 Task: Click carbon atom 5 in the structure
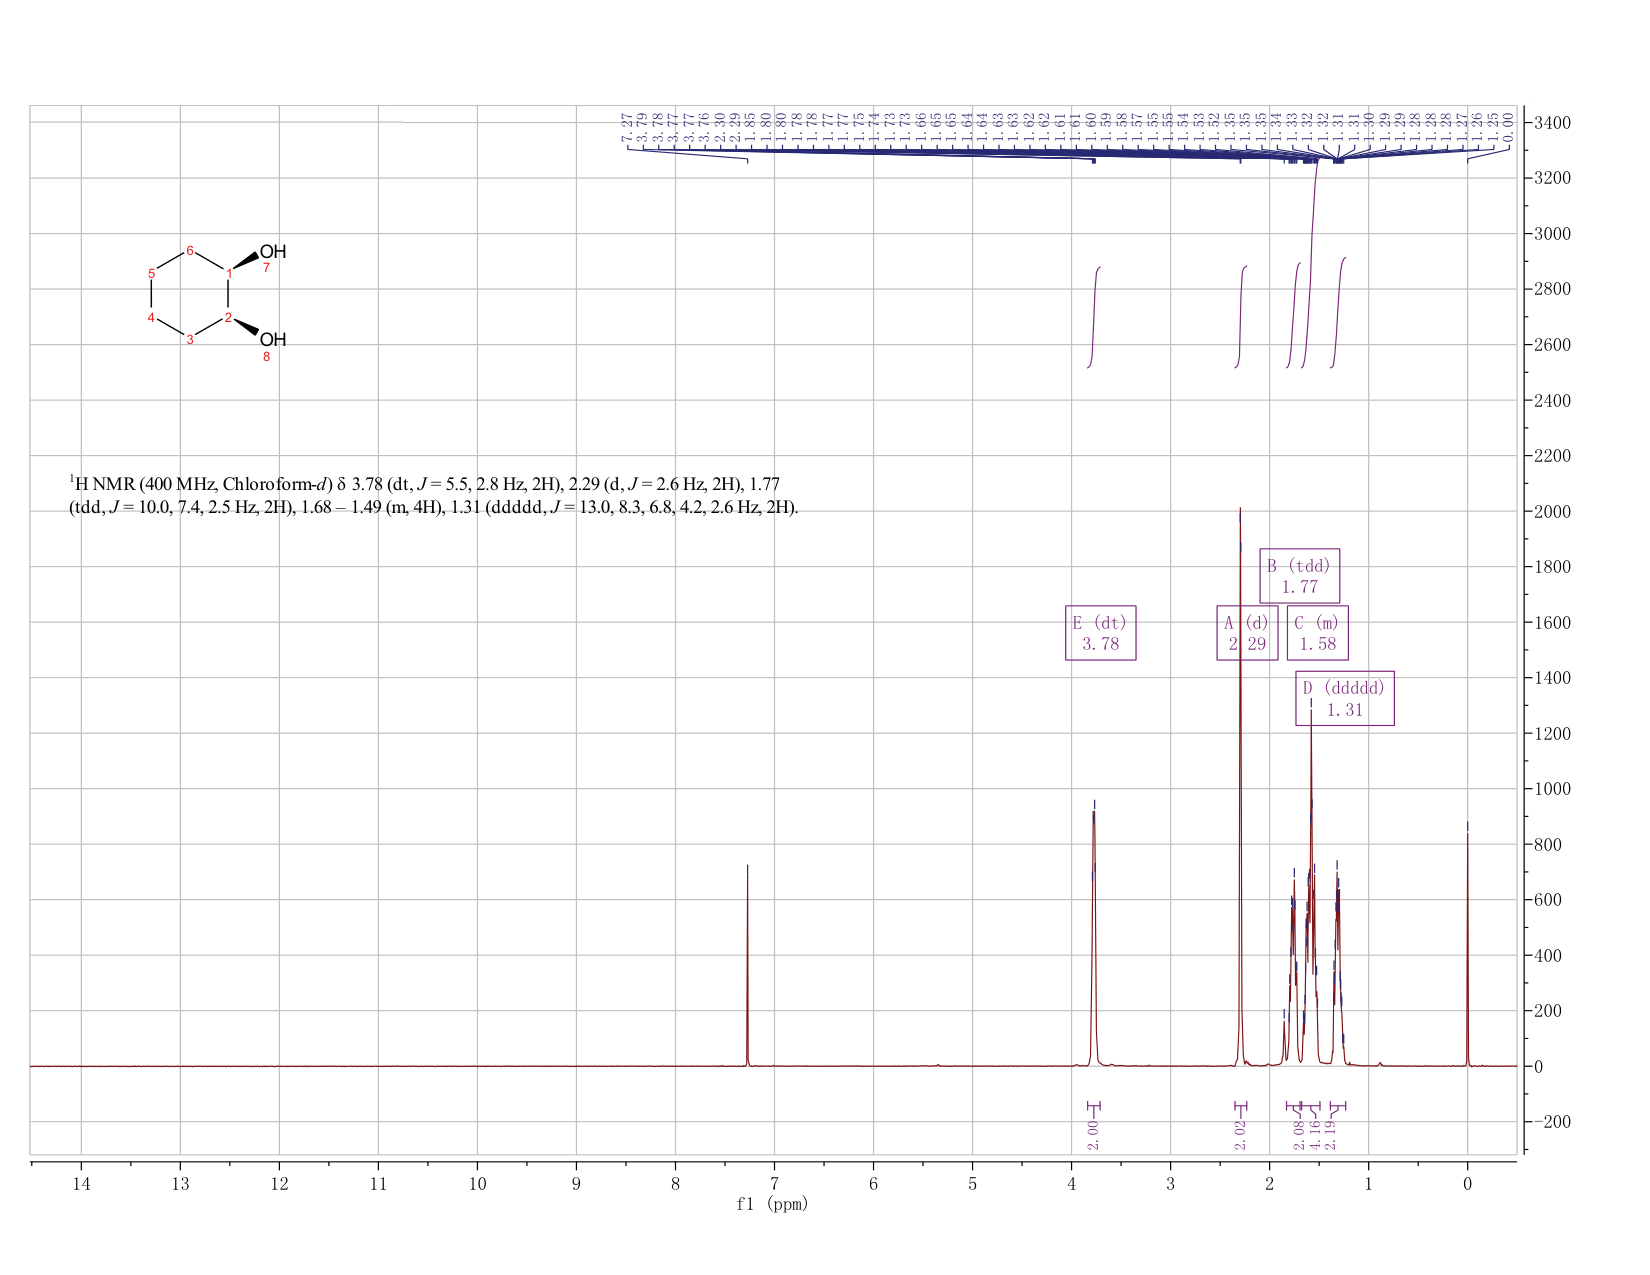click(x=151, y=273)
